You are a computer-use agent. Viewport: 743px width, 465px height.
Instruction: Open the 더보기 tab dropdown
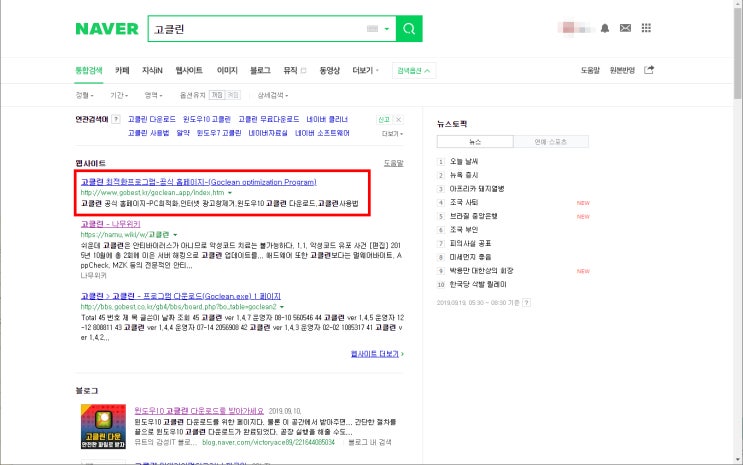coord(365,71)
